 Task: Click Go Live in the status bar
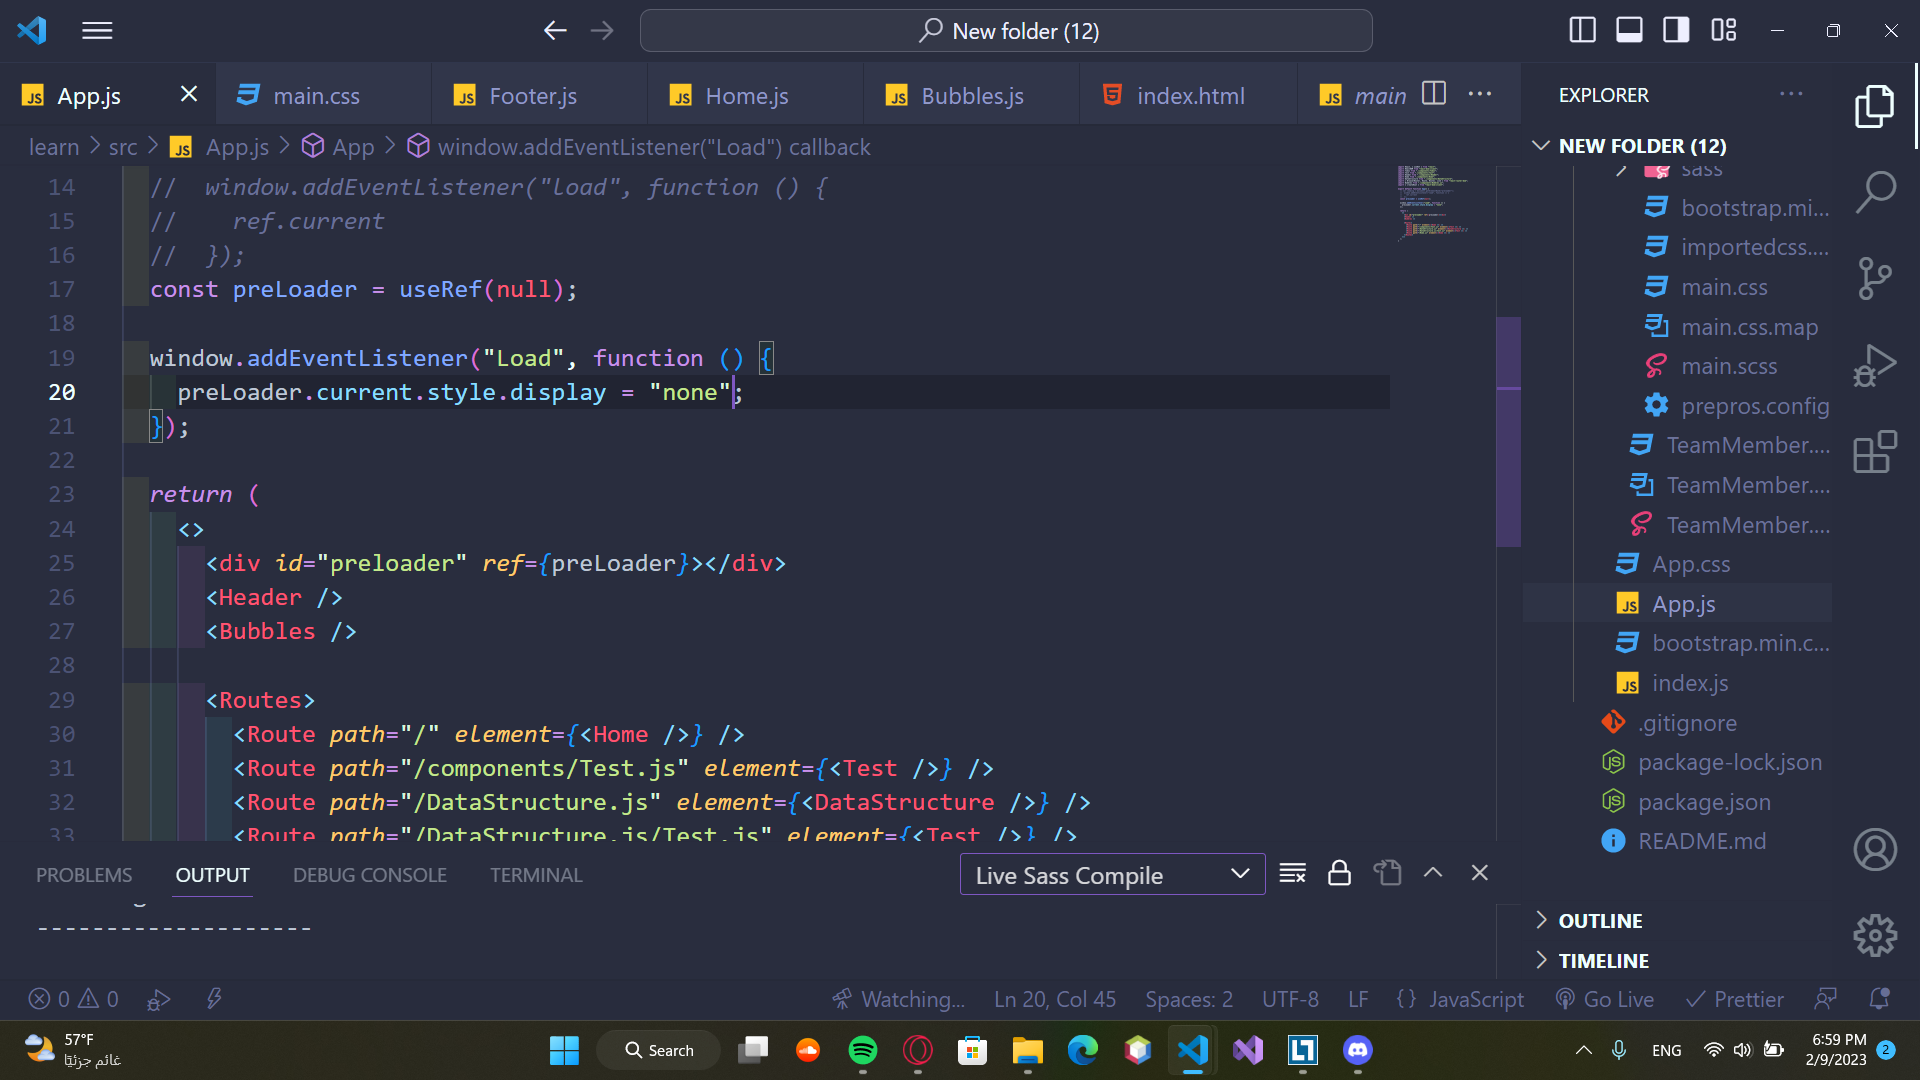pos(1605,999)
